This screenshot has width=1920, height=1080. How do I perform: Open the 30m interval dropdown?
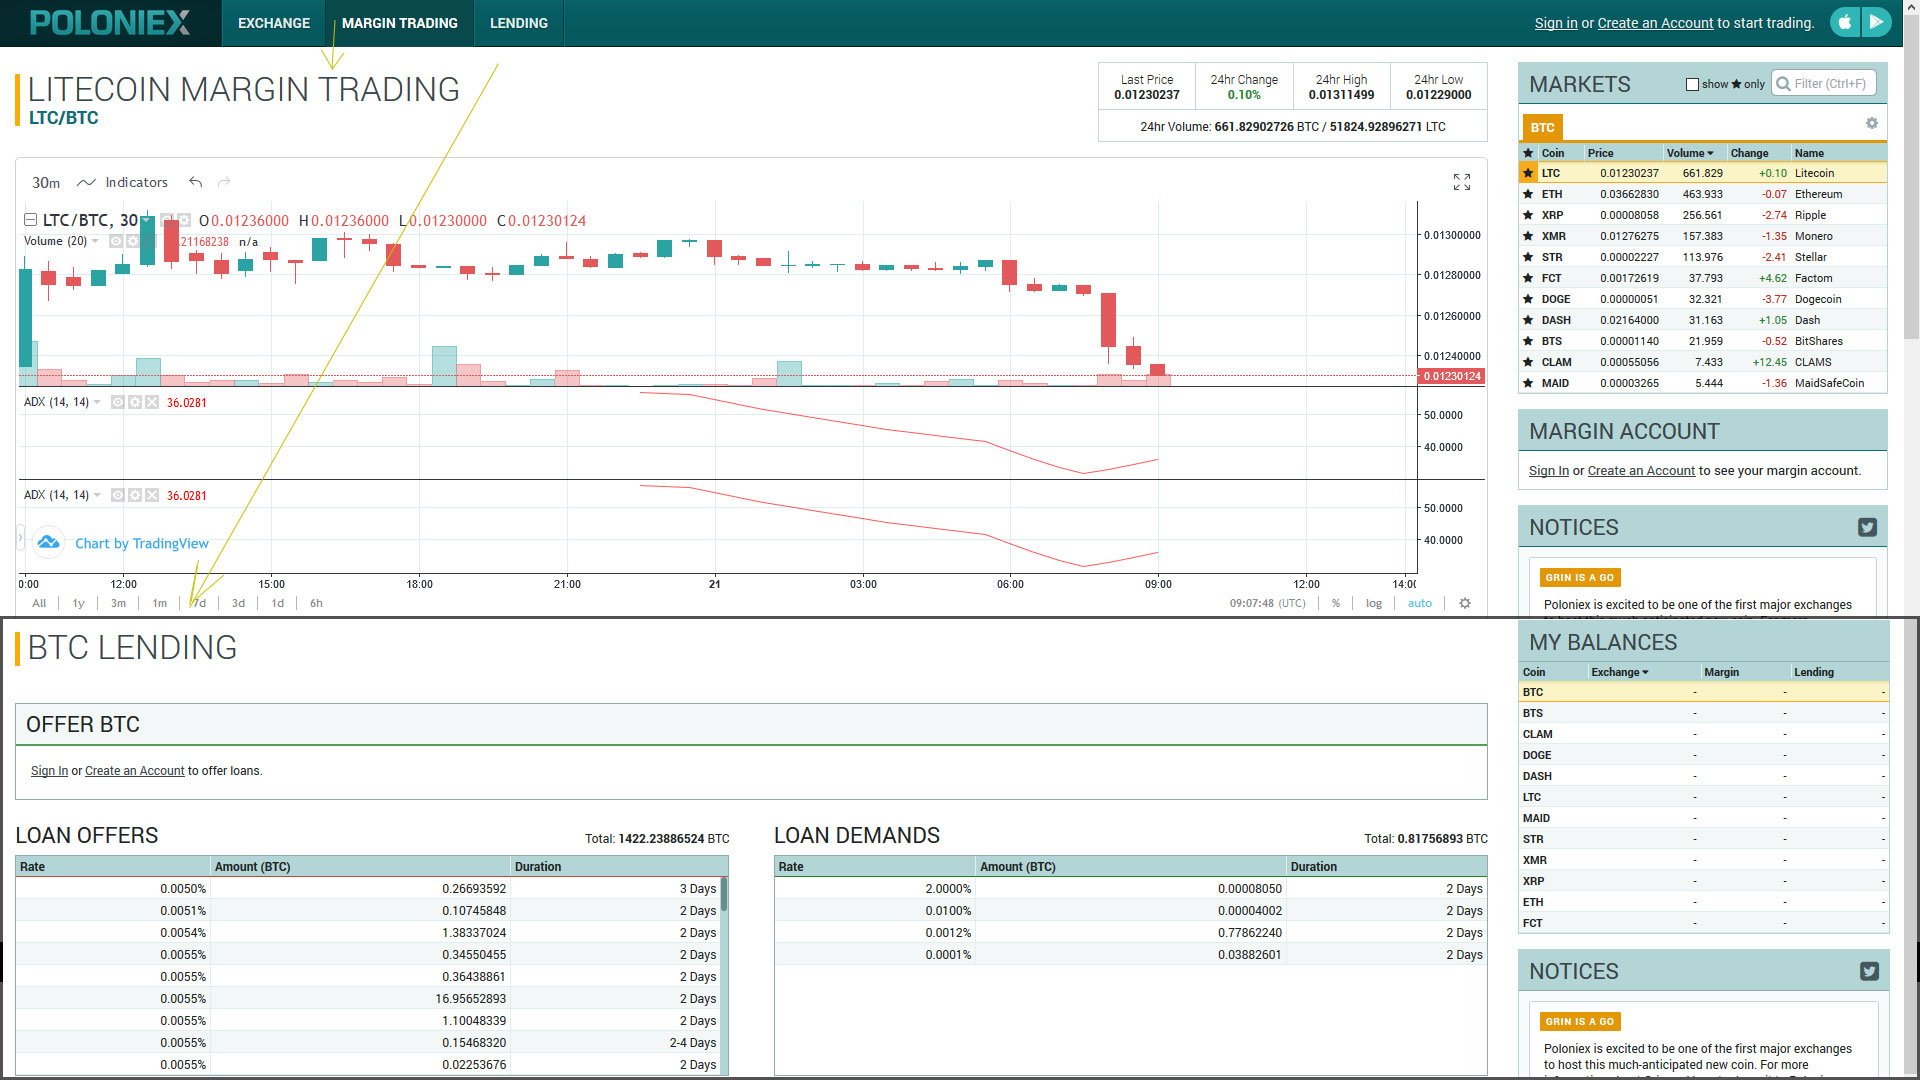(x=46, y=182)
